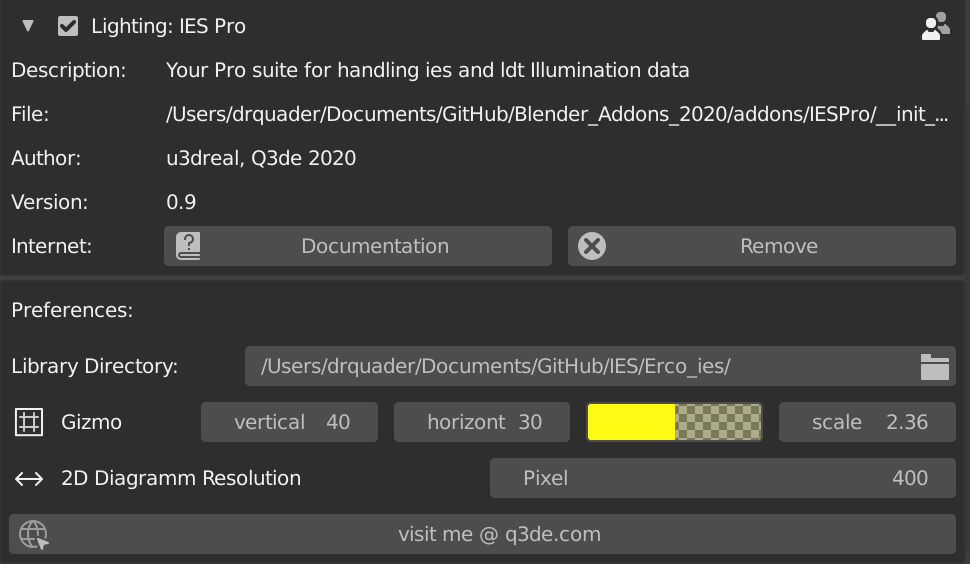The image size is (970, 564).
Task: Click the 2D Diagramm Resolution arrows icon
Action: click(28, 479)
